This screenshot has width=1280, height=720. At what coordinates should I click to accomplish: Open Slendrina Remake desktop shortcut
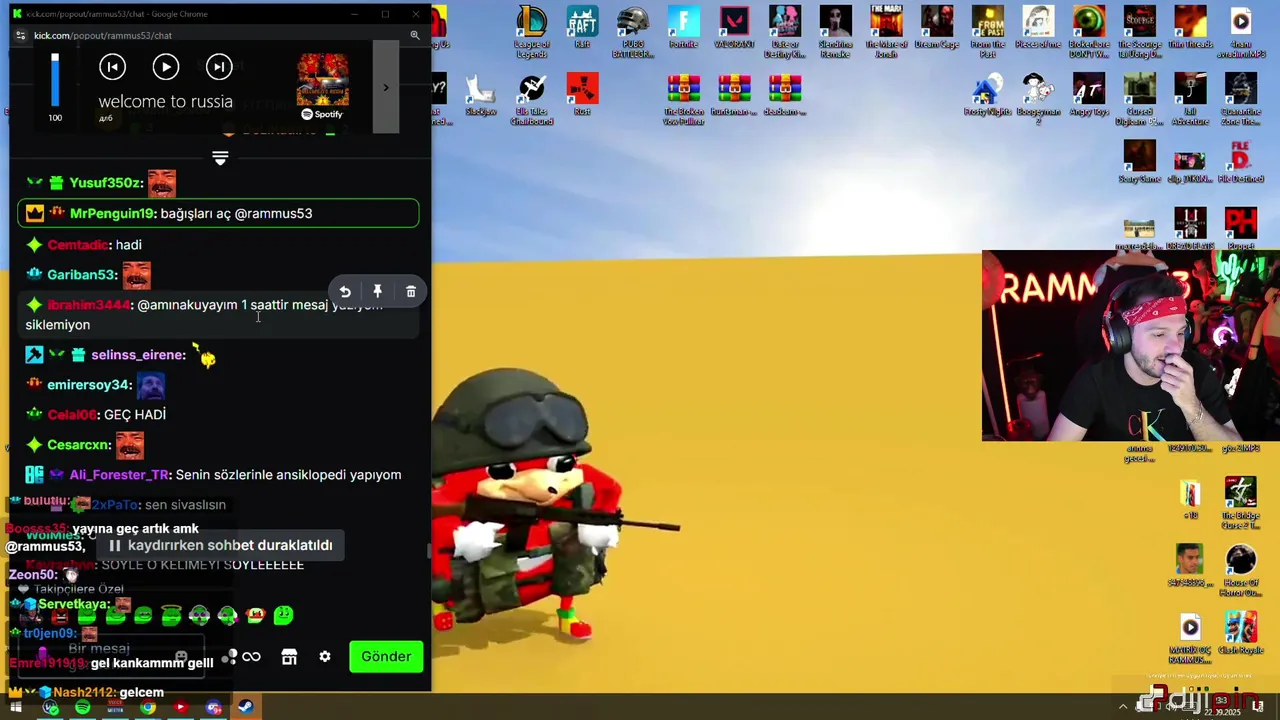pos(836,31)
